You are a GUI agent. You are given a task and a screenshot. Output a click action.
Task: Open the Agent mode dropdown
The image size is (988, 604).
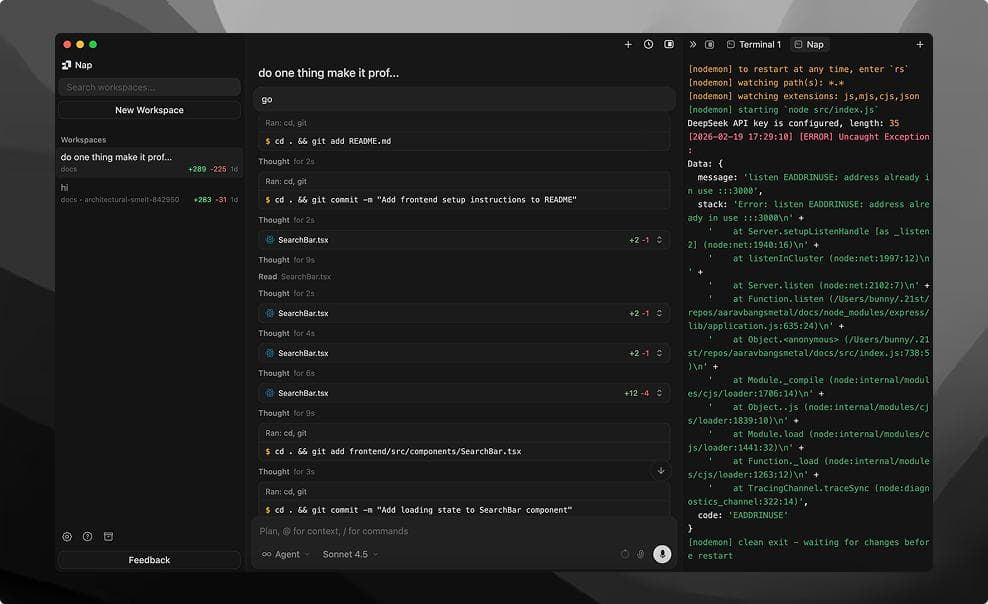286,554
